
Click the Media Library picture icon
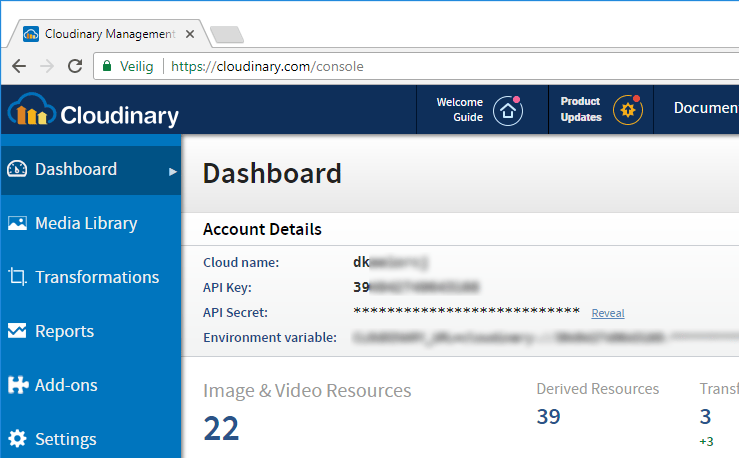(x=17, y=223)
